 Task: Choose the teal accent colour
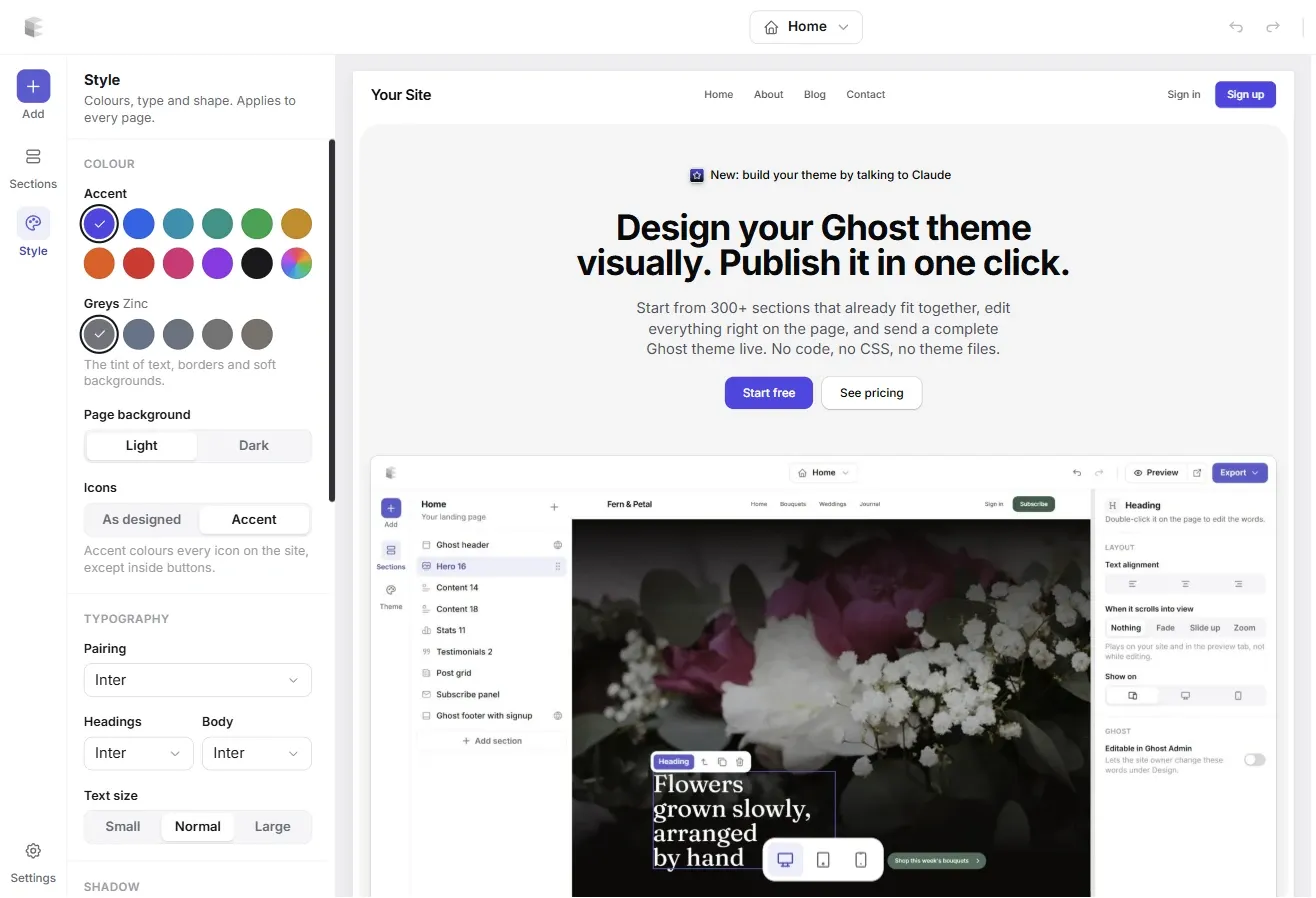pos(217,224)
